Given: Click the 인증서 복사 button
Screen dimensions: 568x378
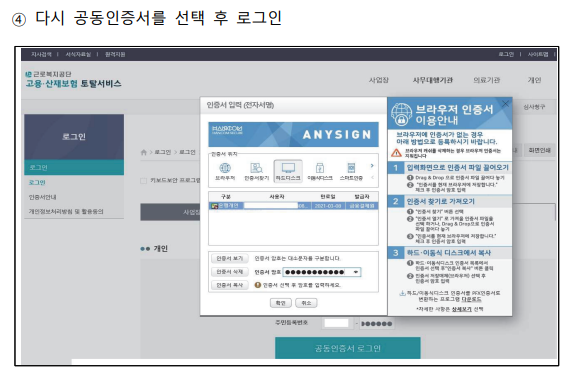Looking at the screenshot, I should (230, 285).
